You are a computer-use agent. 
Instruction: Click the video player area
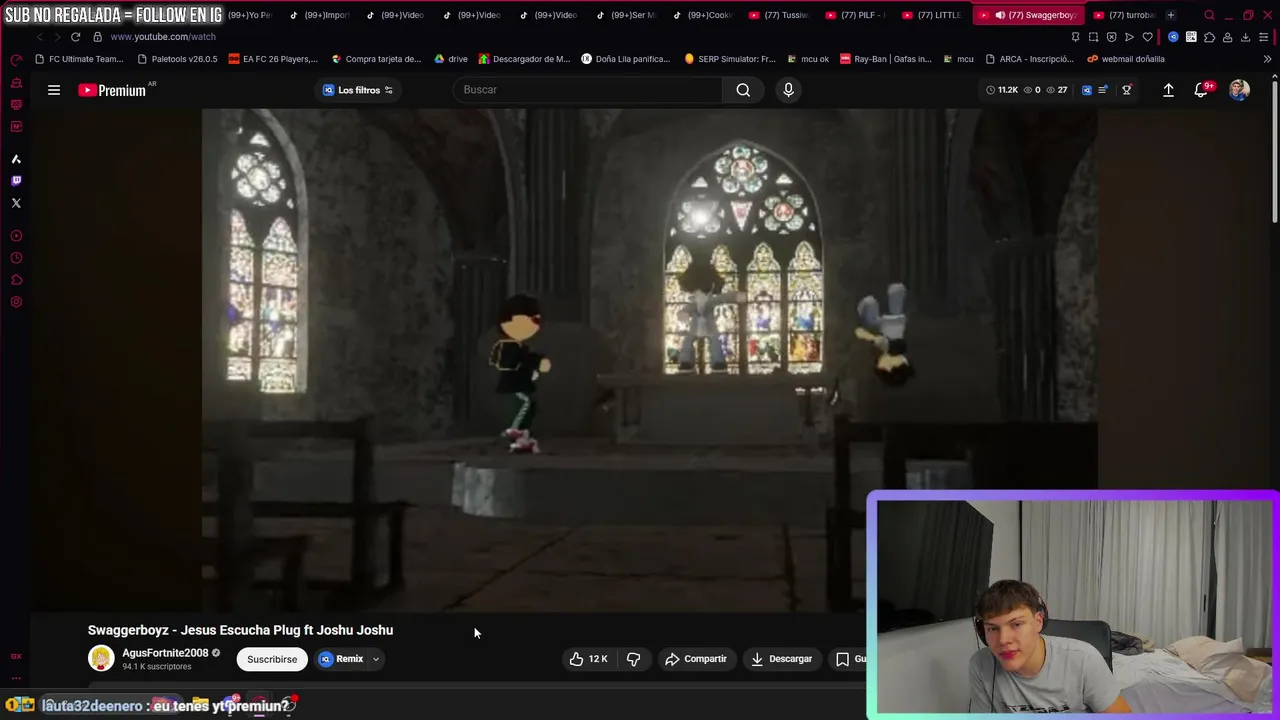[x=649, y=360]
